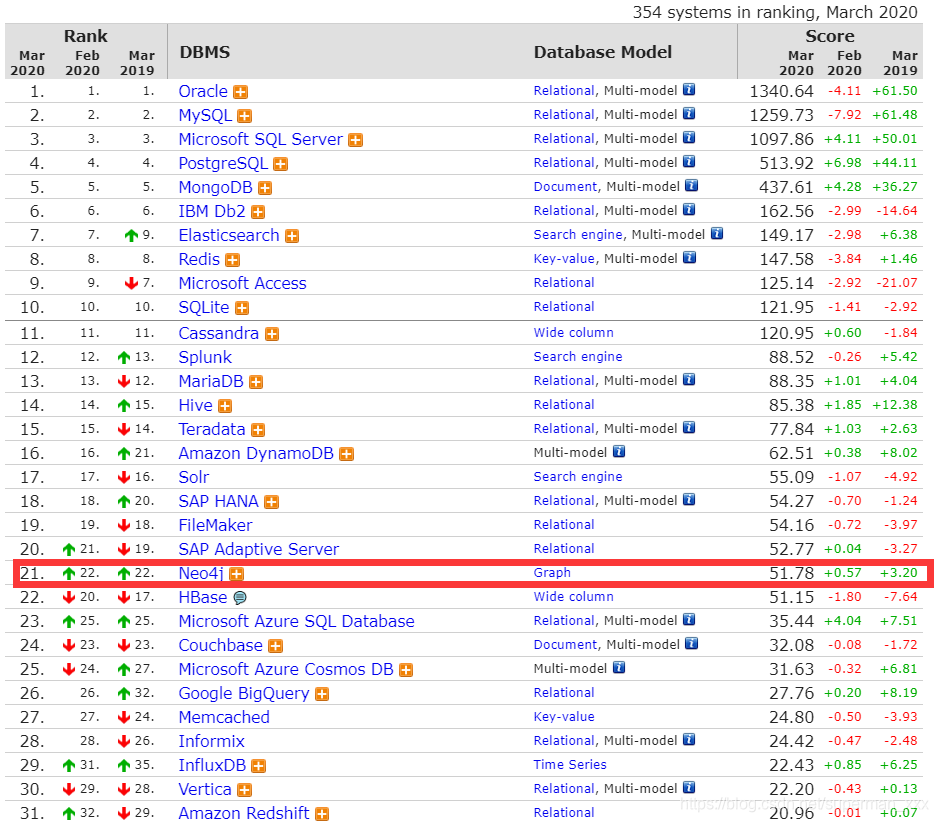Click the plus icon after Microsoft SQL Server

(x=355, y=140)
